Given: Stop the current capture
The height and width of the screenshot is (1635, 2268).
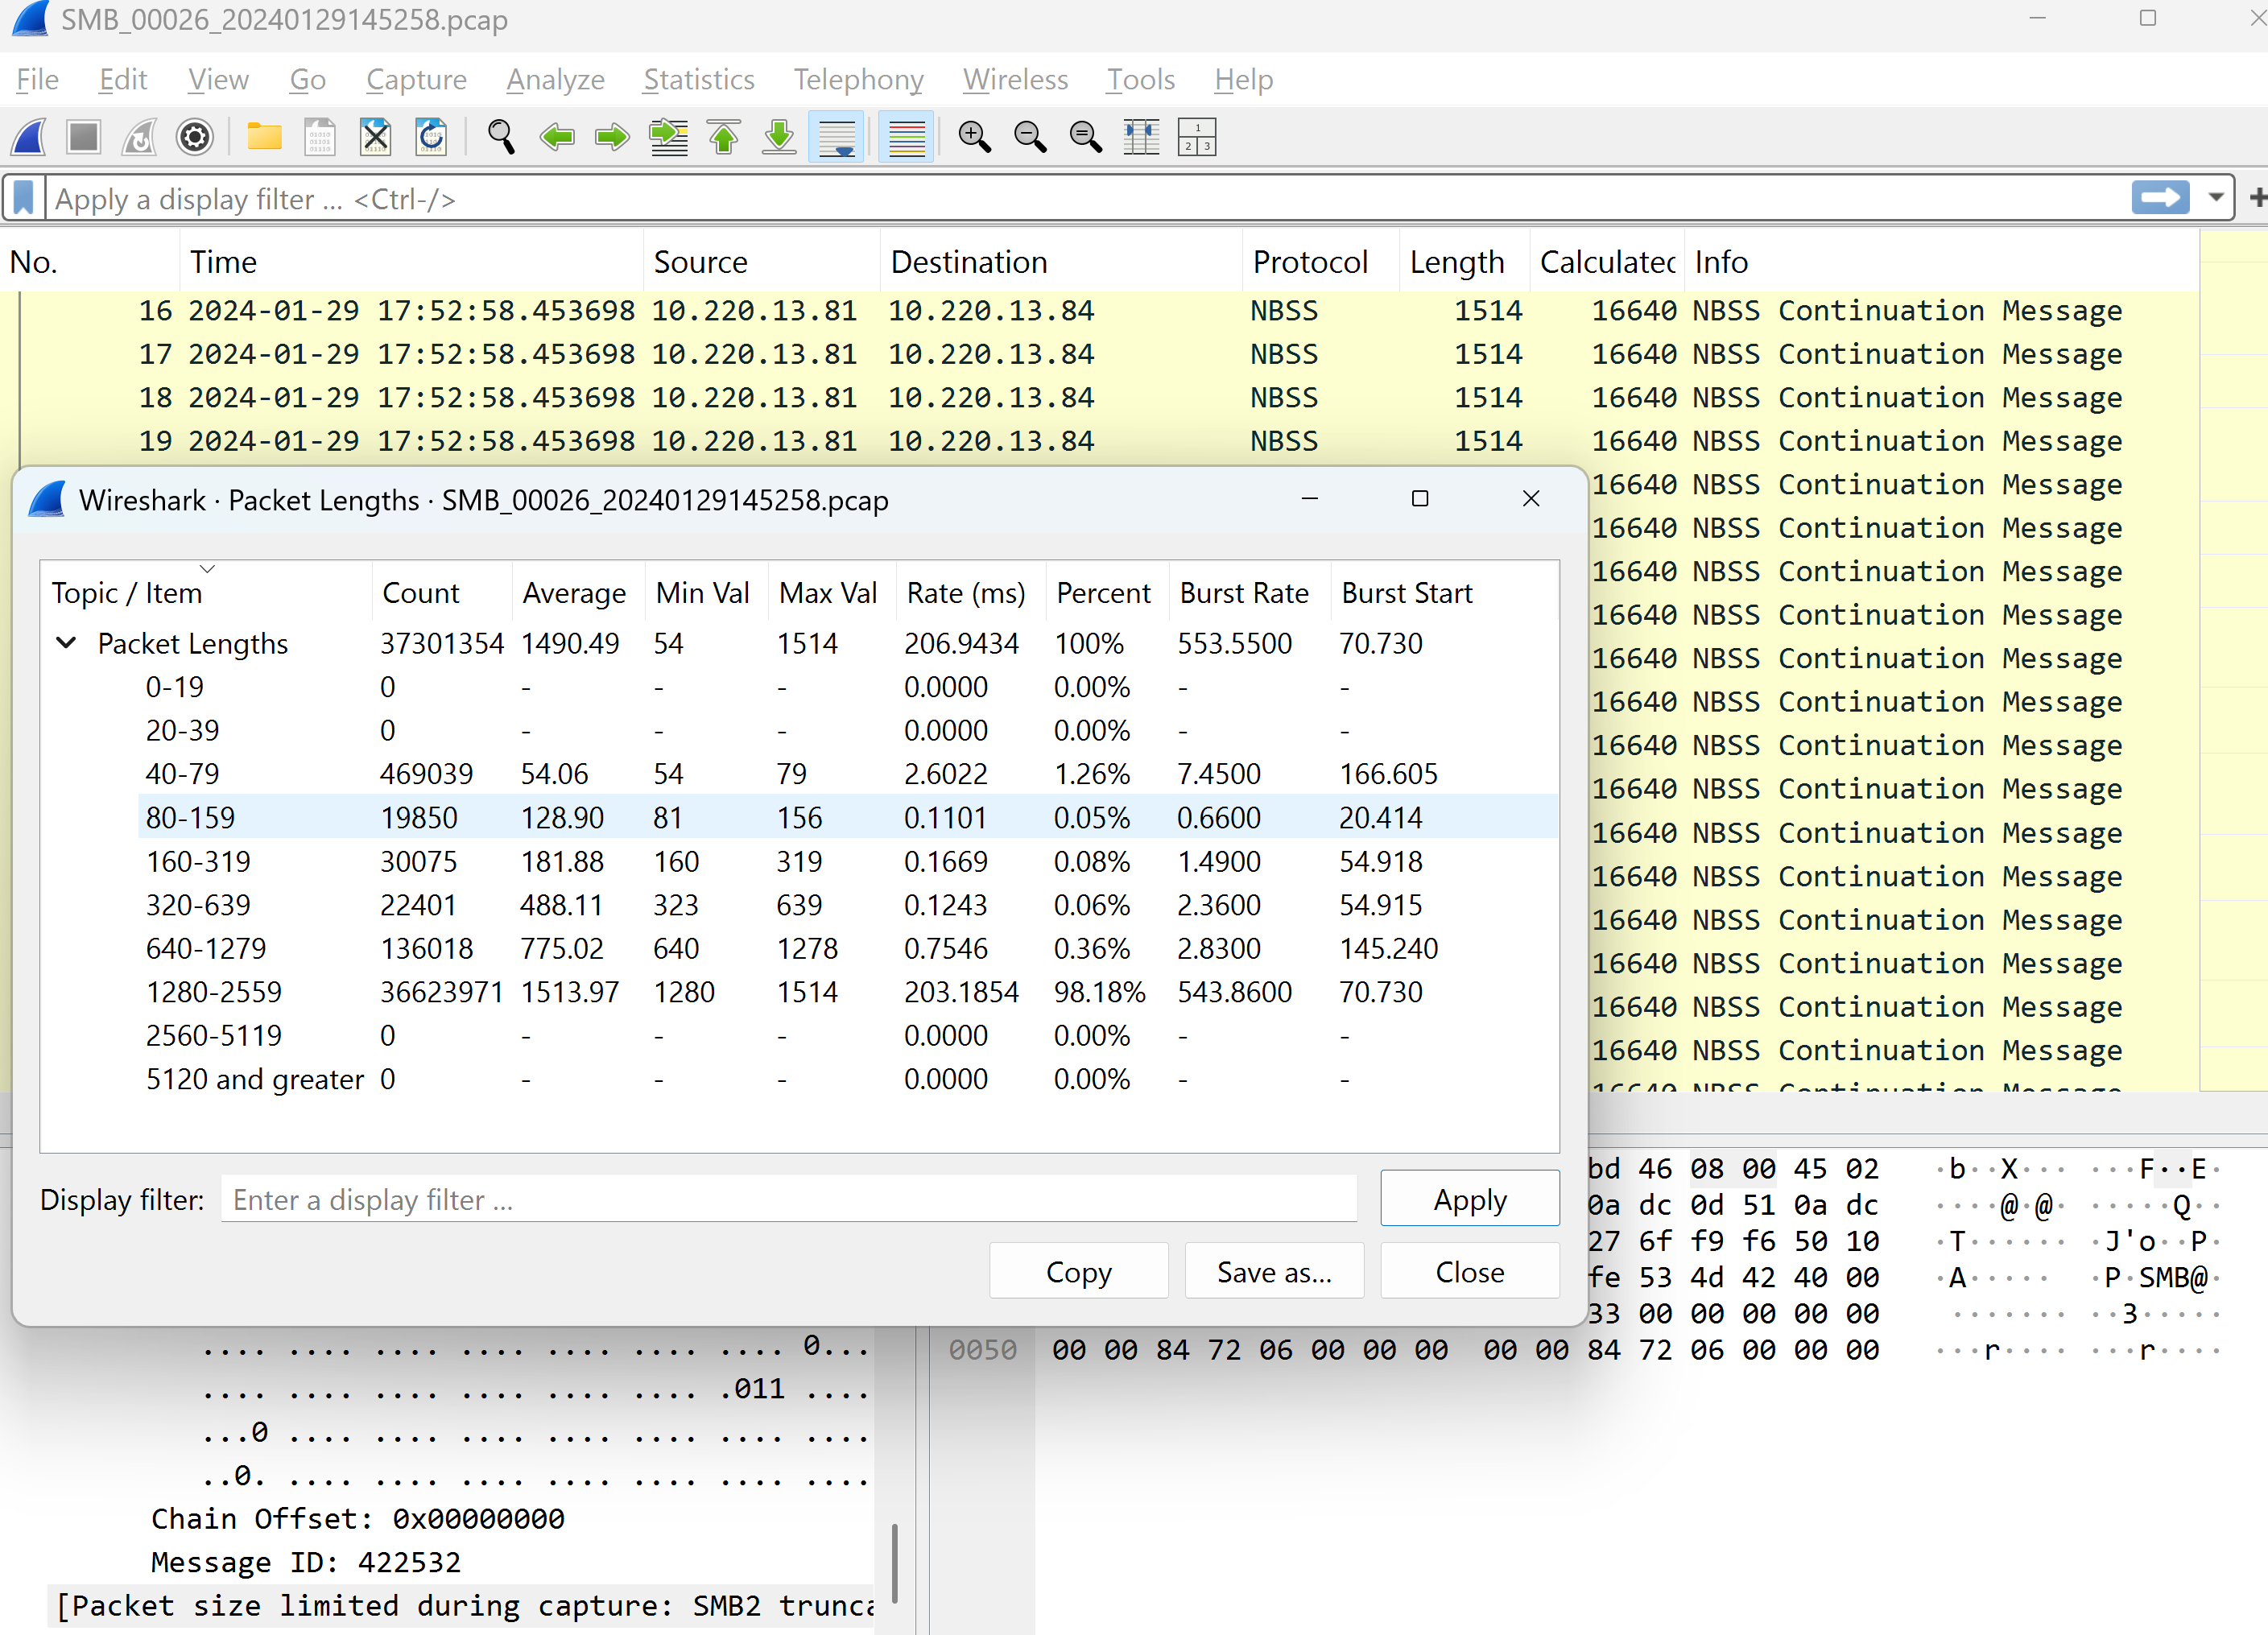Looking at the screenshot, I should (x=84, y=137).
